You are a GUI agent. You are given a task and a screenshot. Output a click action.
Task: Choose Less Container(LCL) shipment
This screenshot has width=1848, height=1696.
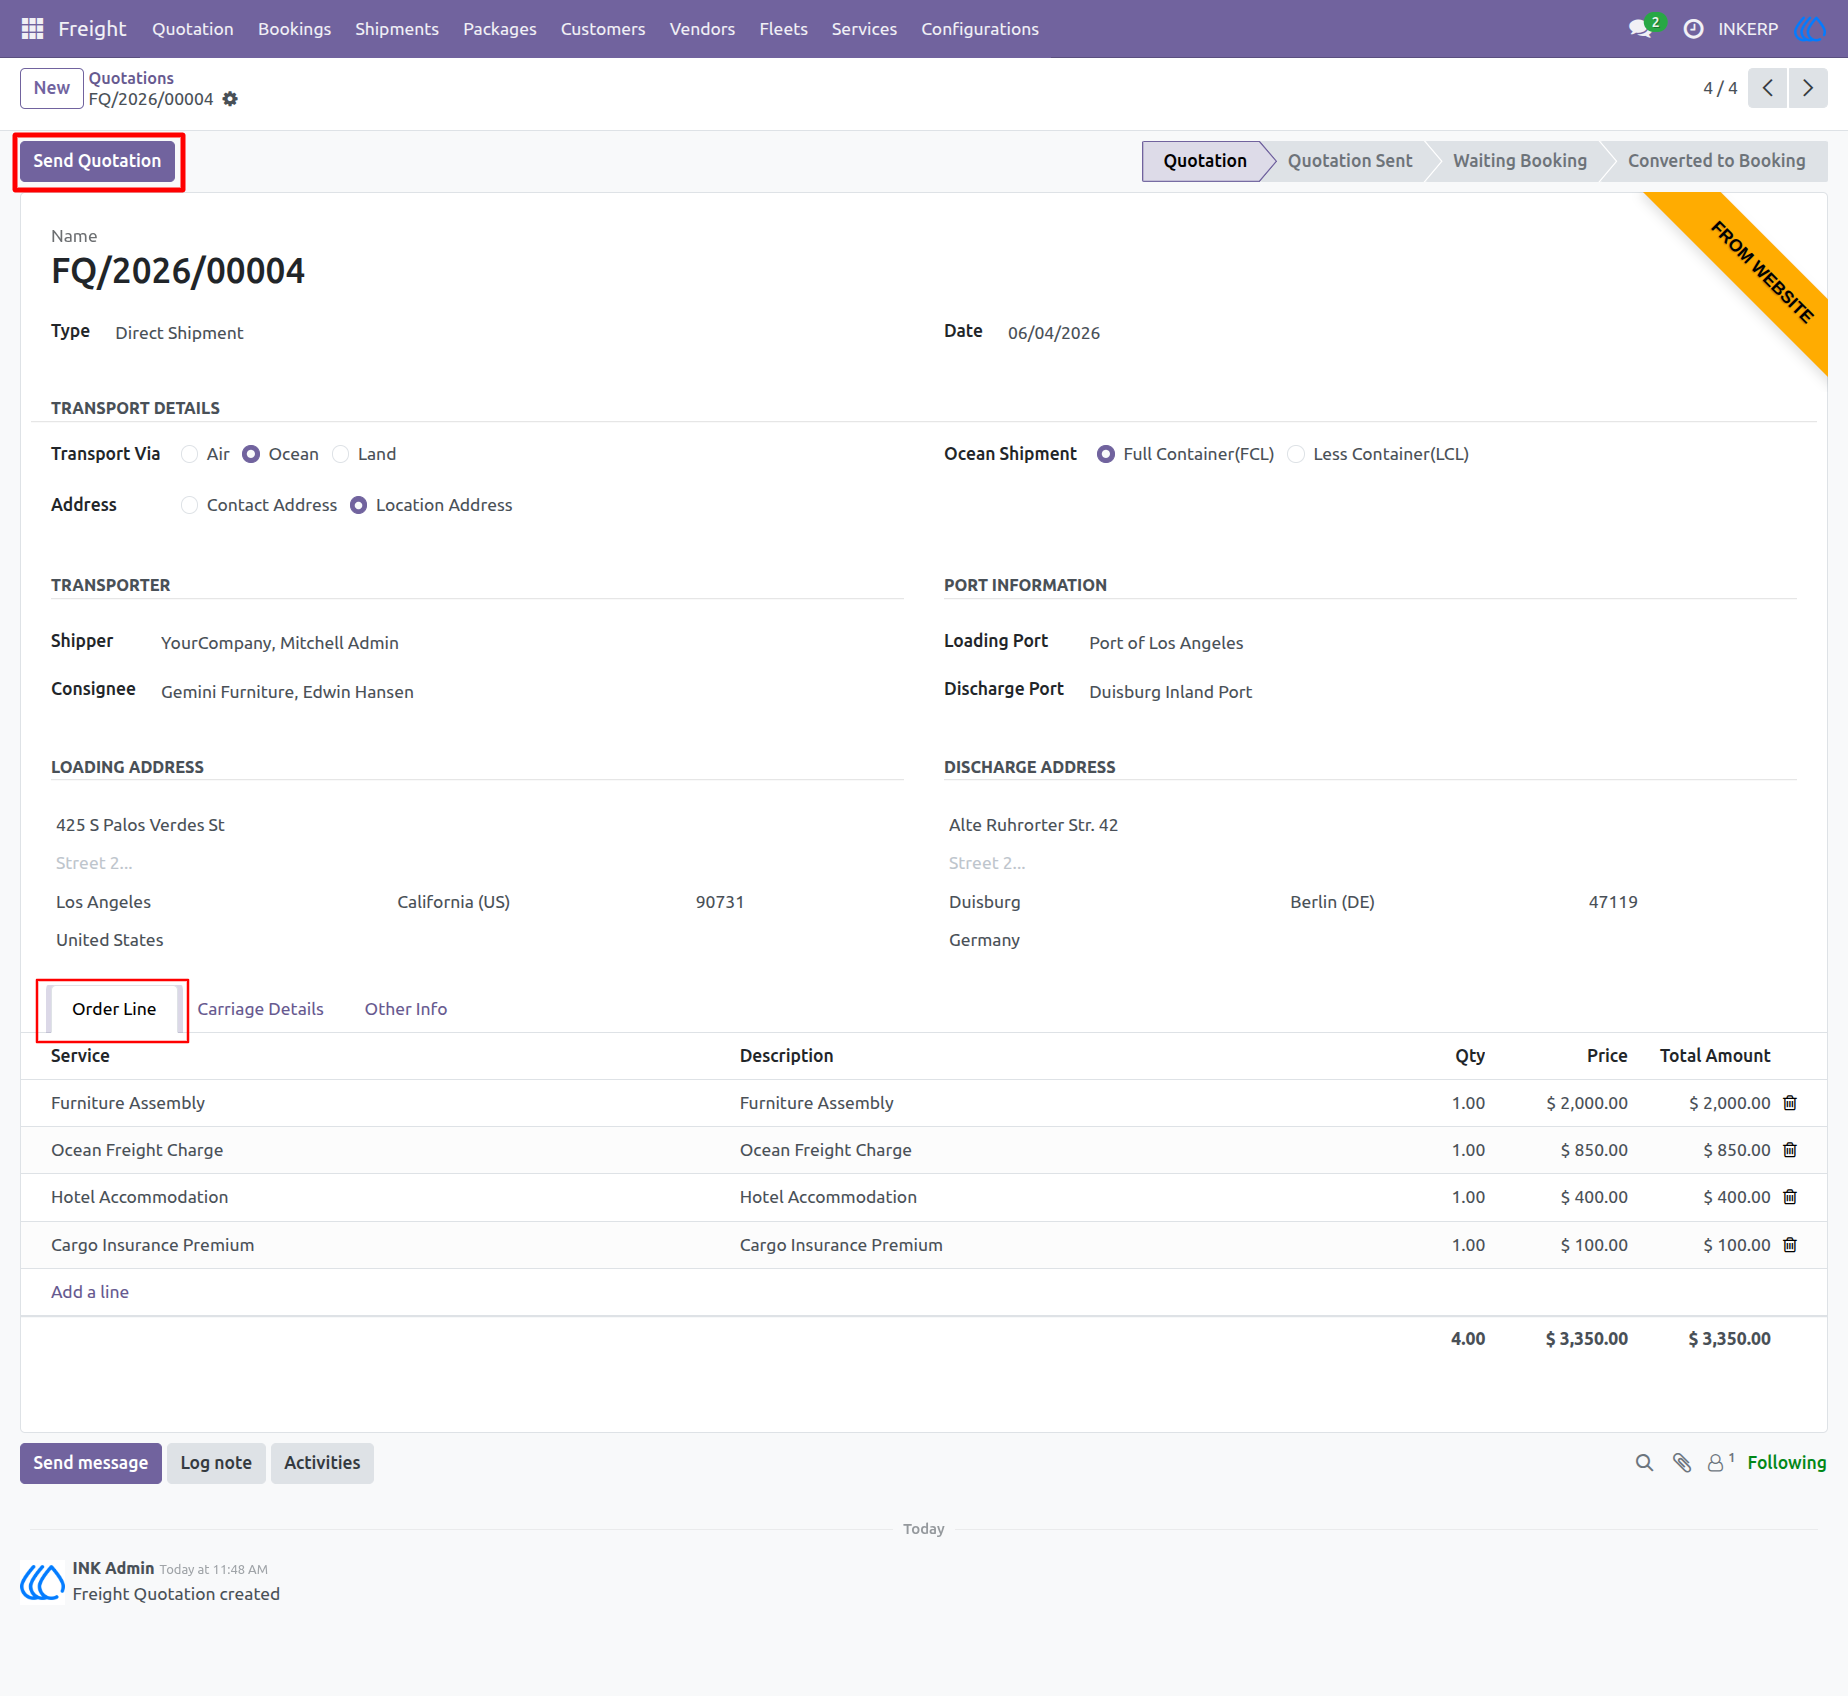pyautogui.click(x=1296, y=454)
